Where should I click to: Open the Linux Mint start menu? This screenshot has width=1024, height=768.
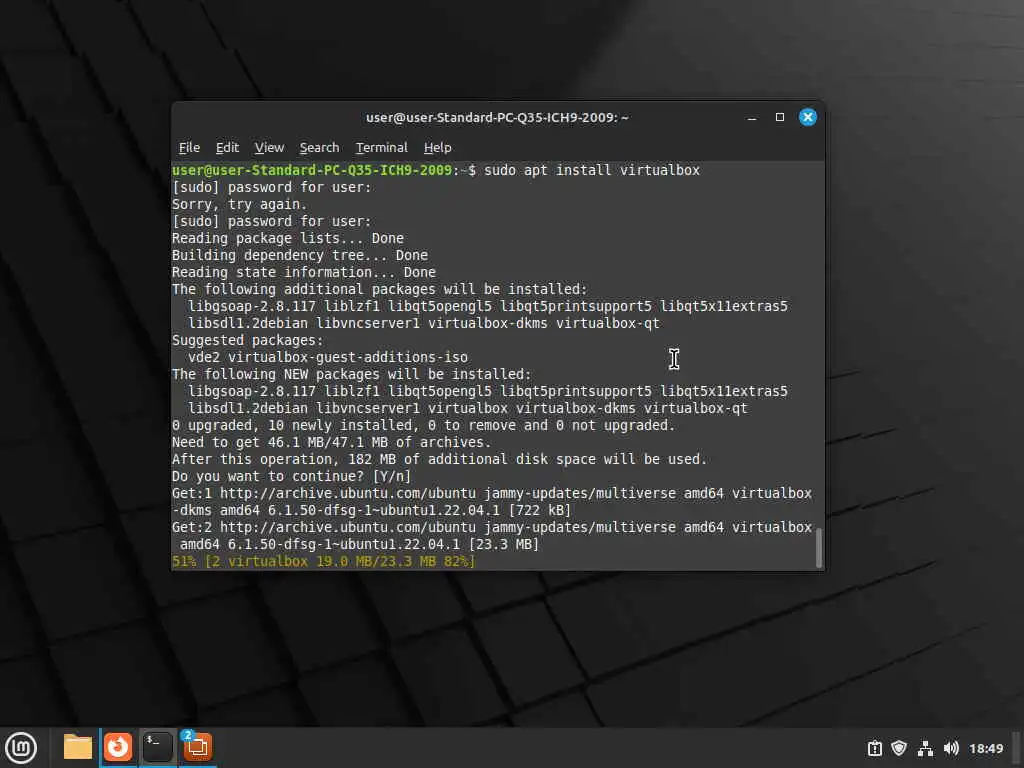coord(21,747)
